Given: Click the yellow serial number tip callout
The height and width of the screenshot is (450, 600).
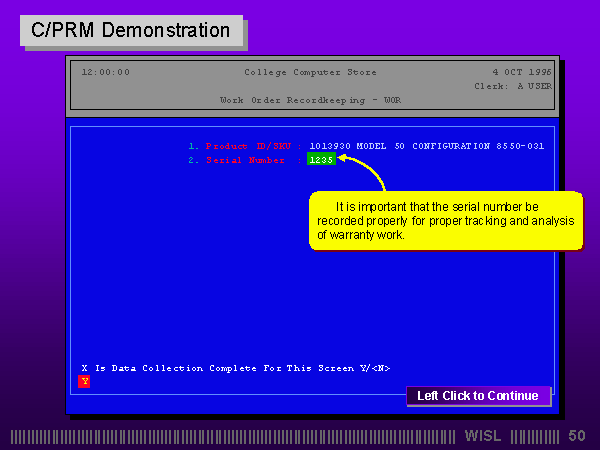Looking at the screenshot, I should [x=445, y=221].
